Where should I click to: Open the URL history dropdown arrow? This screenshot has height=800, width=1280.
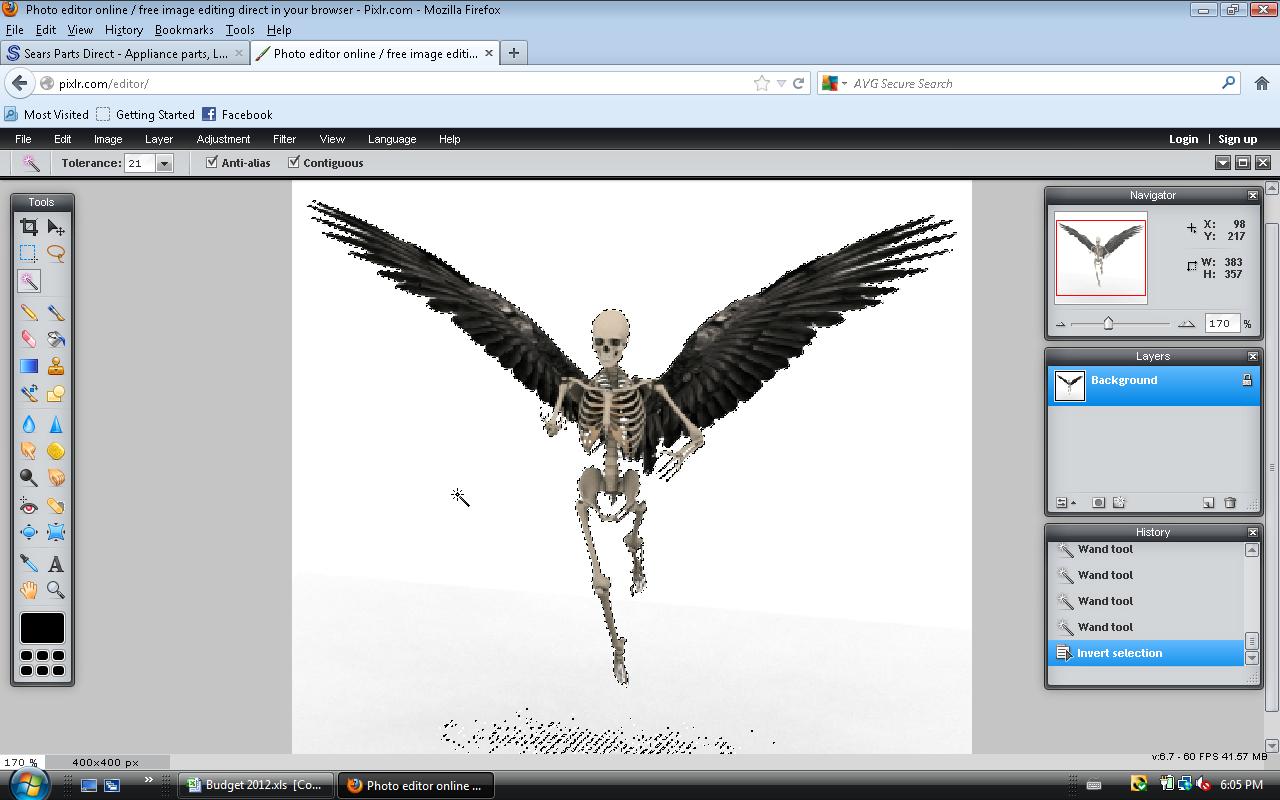[x=781, y=84]
